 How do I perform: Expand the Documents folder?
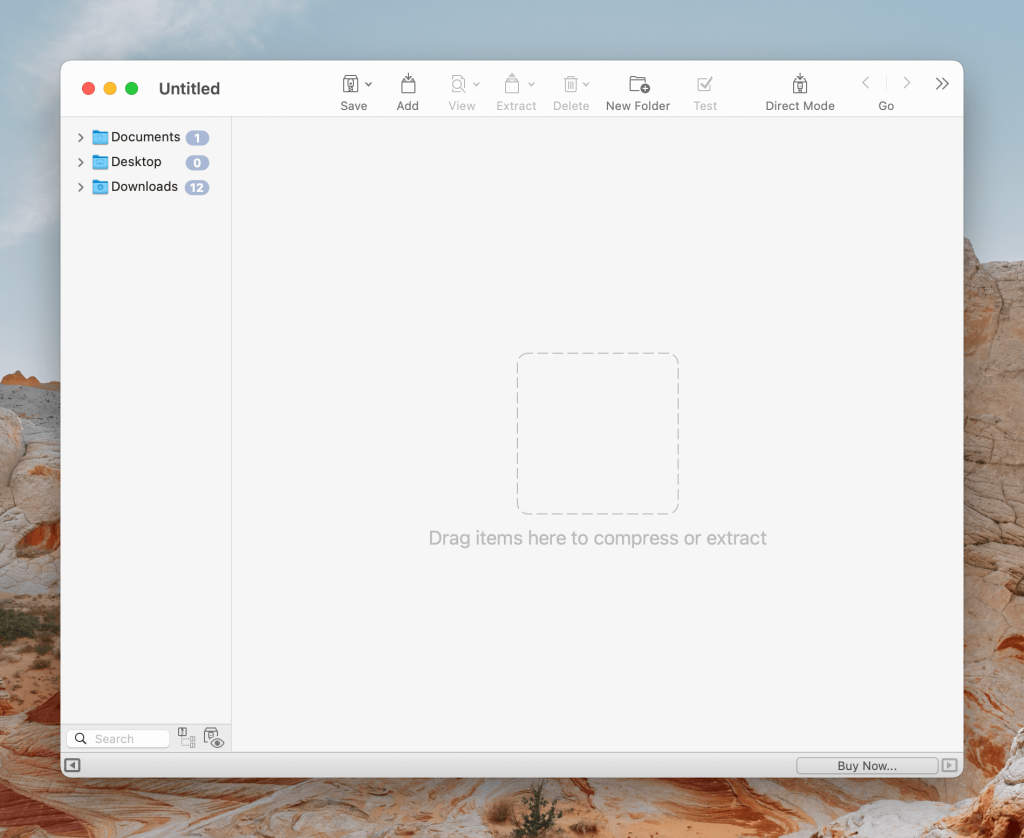tap(80, 137)
